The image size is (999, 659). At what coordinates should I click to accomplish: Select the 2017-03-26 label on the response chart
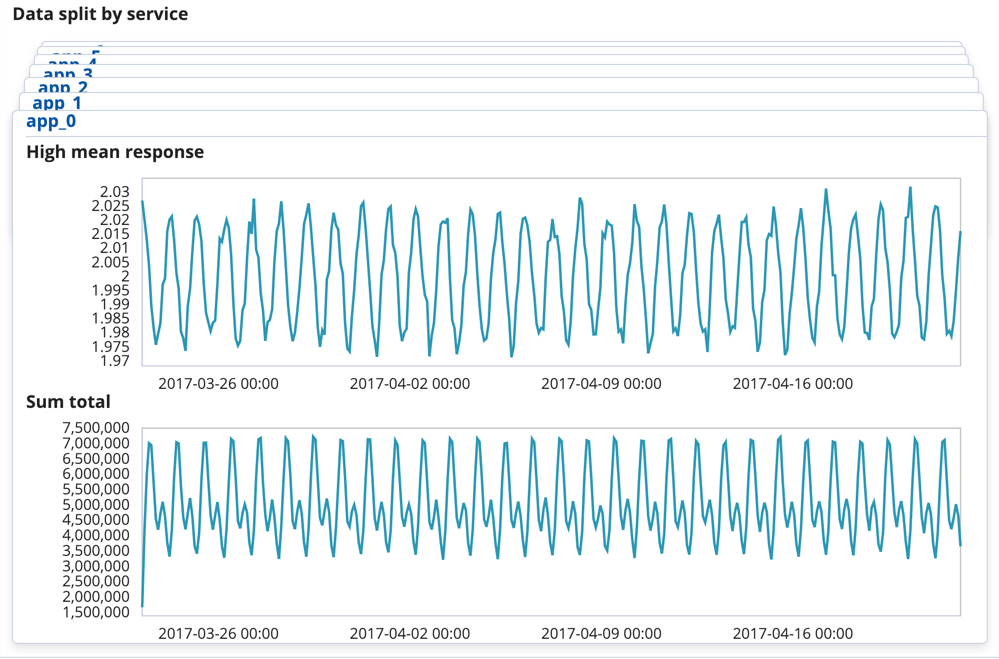(x=218, y=383)
